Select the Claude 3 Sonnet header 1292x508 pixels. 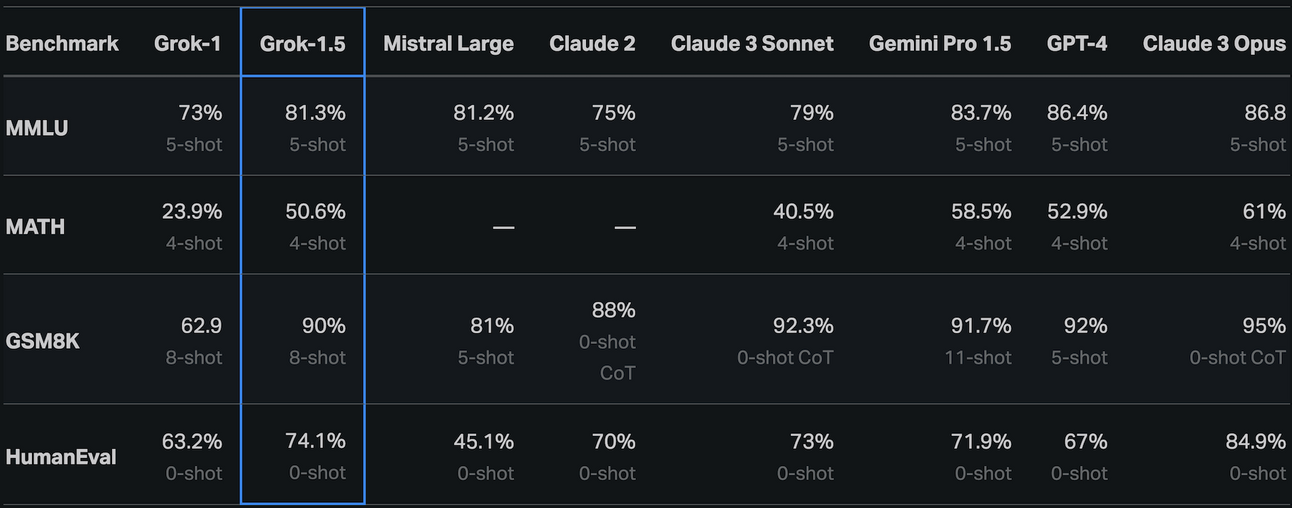click(752, 43)
